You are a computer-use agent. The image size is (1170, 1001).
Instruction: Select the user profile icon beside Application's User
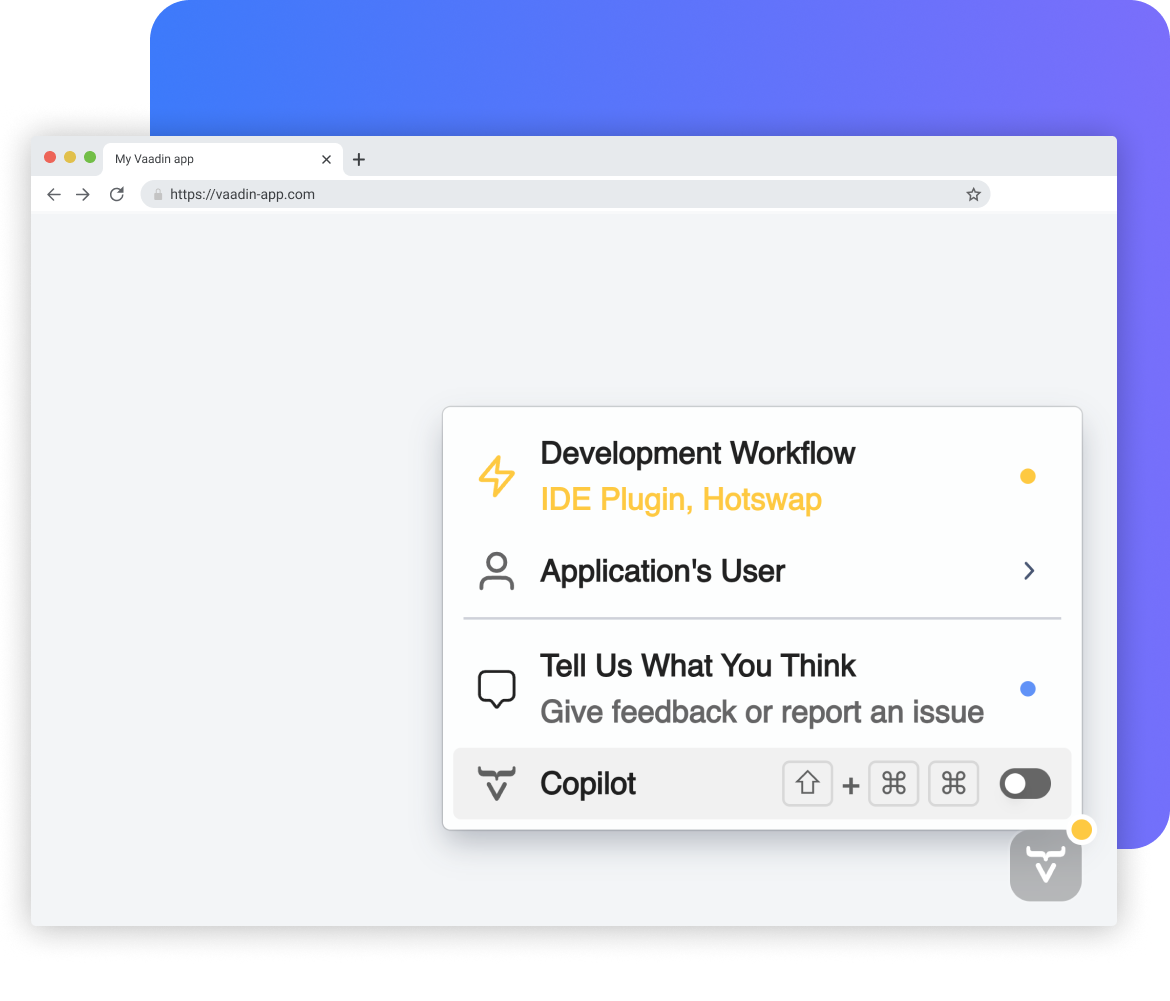click(x=497, y=571)
